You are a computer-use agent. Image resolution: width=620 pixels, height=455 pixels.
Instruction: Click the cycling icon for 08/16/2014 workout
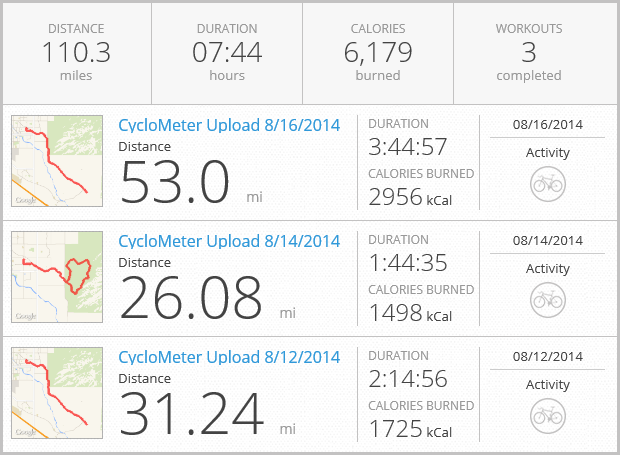tap(547, 182)
